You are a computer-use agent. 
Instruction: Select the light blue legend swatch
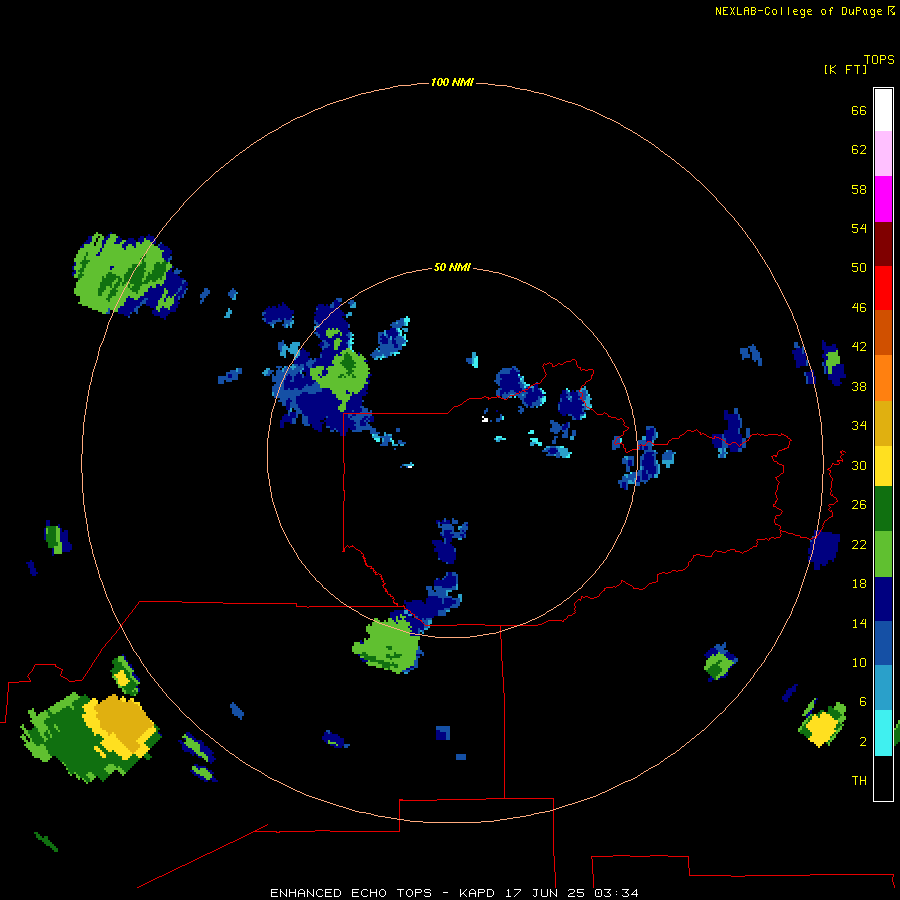883,688
